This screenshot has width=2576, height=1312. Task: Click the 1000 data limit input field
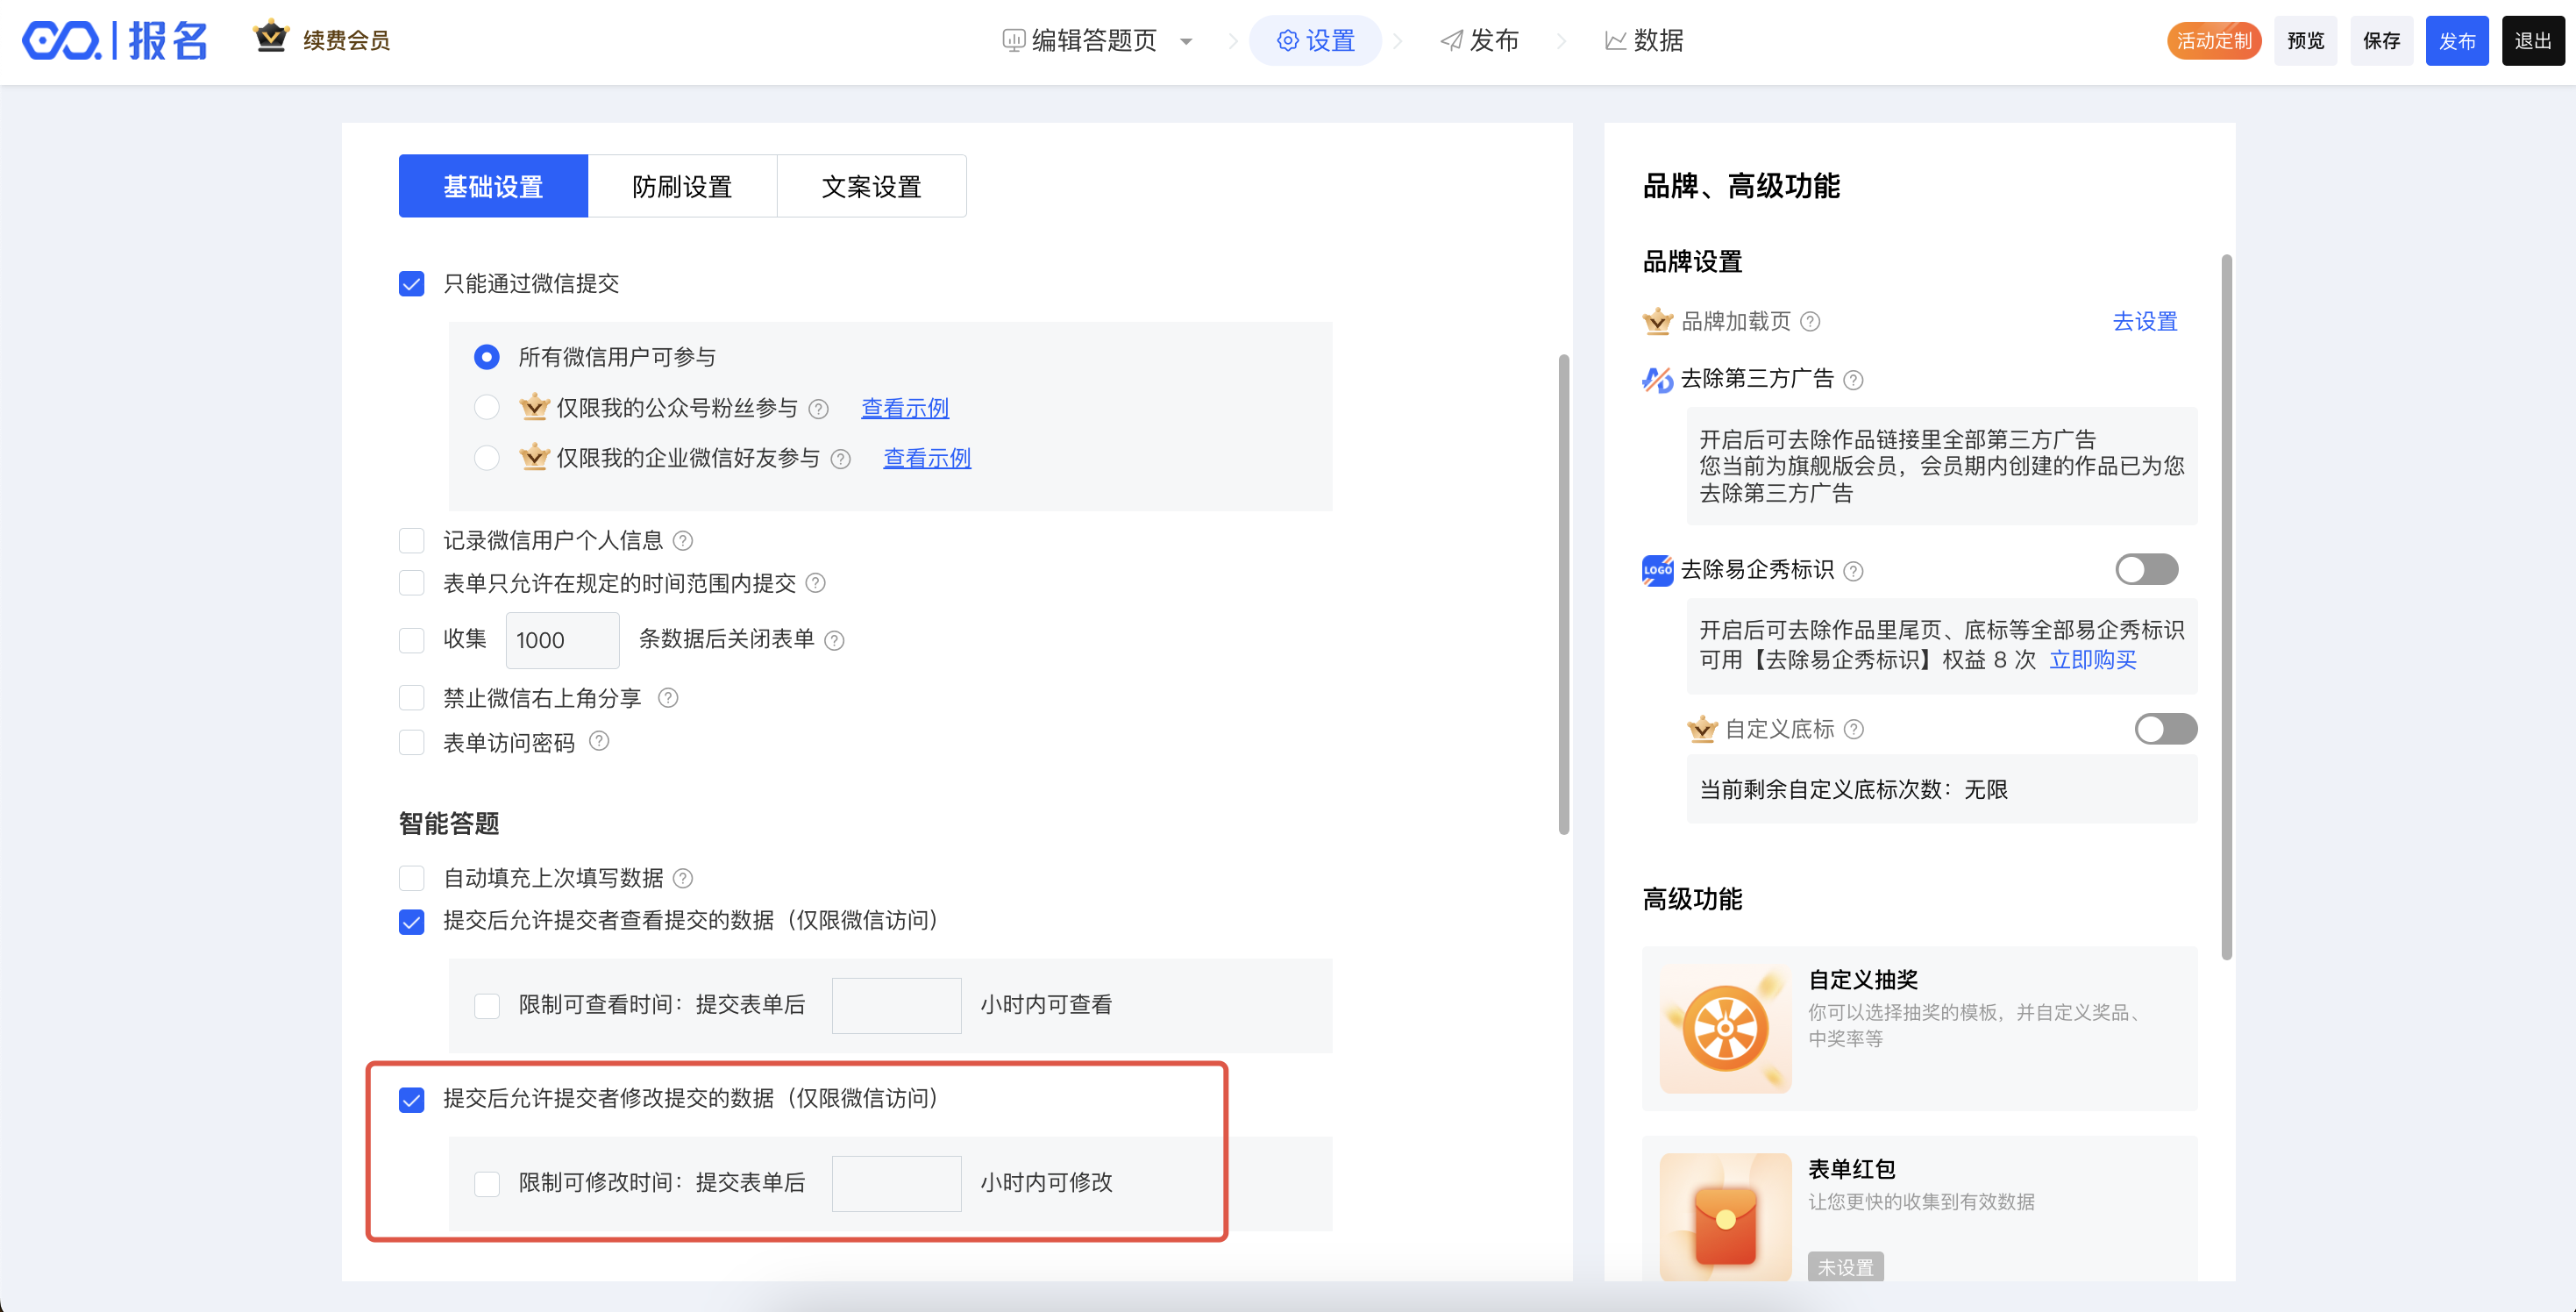click(x=561, y=640)
